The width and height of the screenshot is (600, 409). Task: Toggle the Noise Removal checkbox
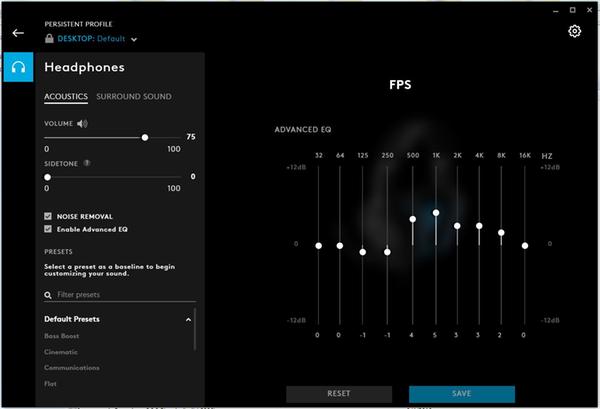[48, 216]
